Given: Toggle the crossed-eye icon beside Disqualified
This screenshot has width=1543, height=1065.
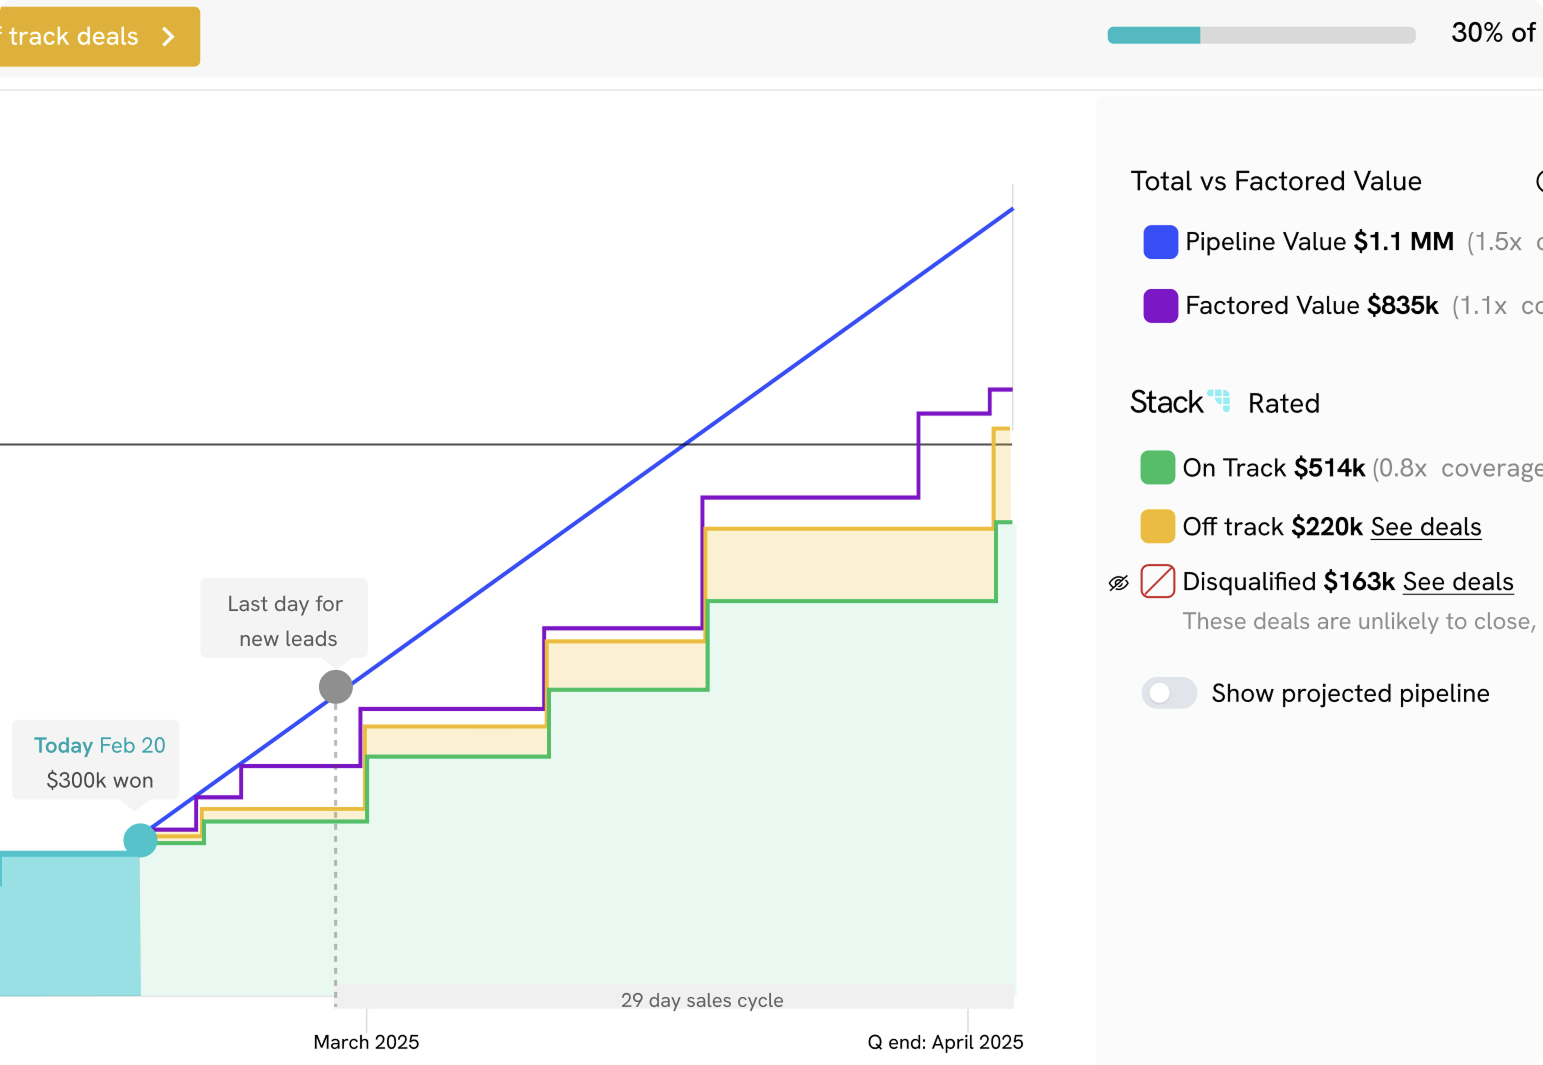Looking at the screenshot, I should 1118,583.
